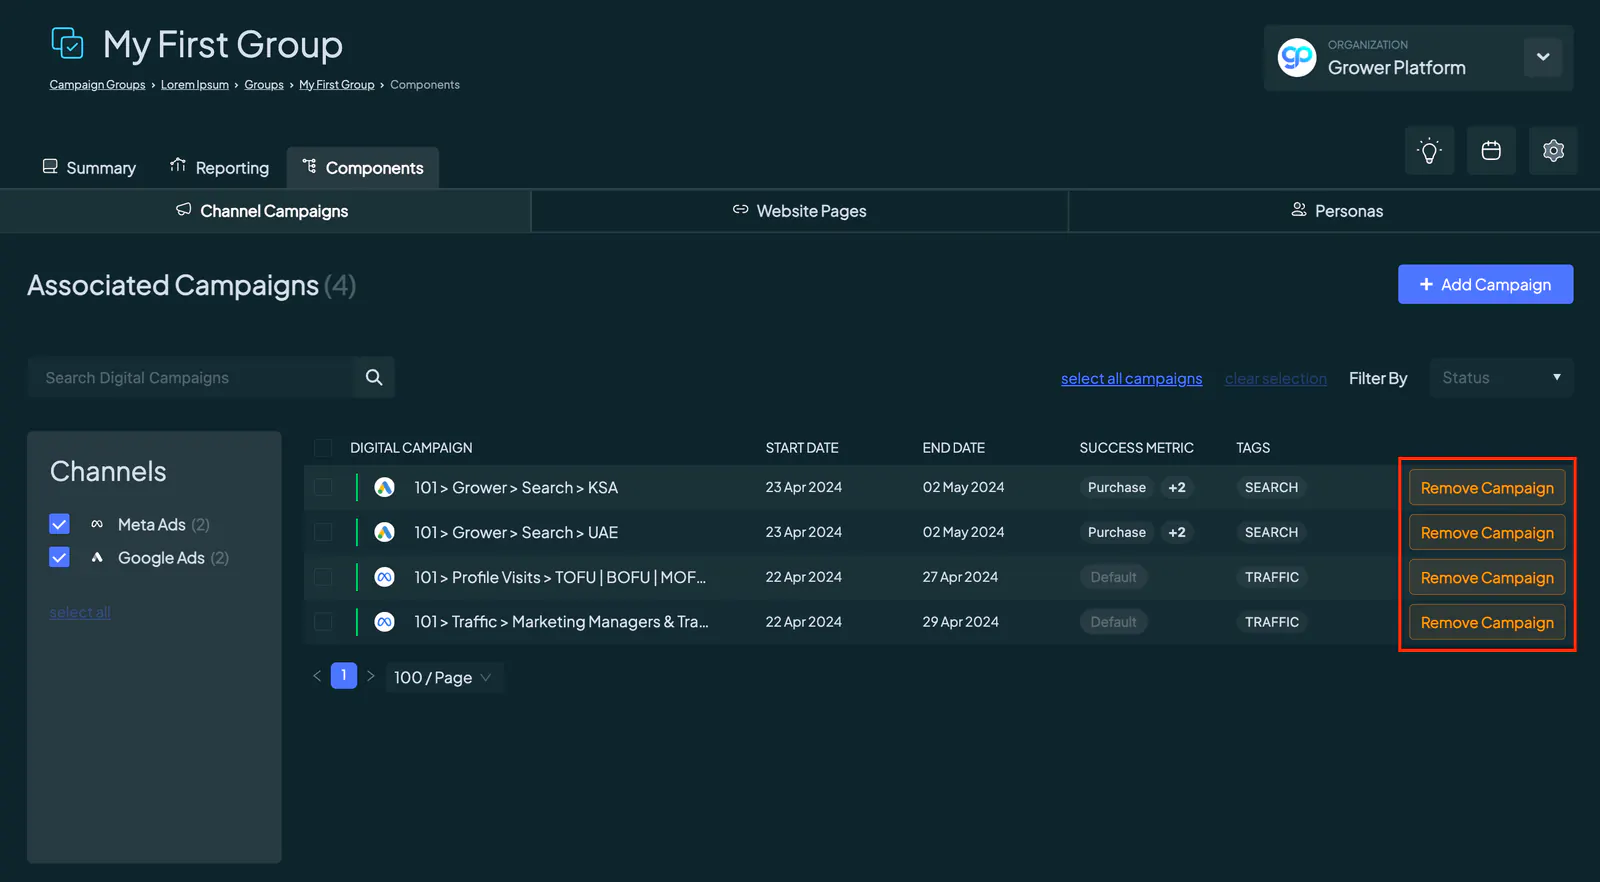
Task: Click the Add Campaign button
Action: click(x=1485, y=284)
